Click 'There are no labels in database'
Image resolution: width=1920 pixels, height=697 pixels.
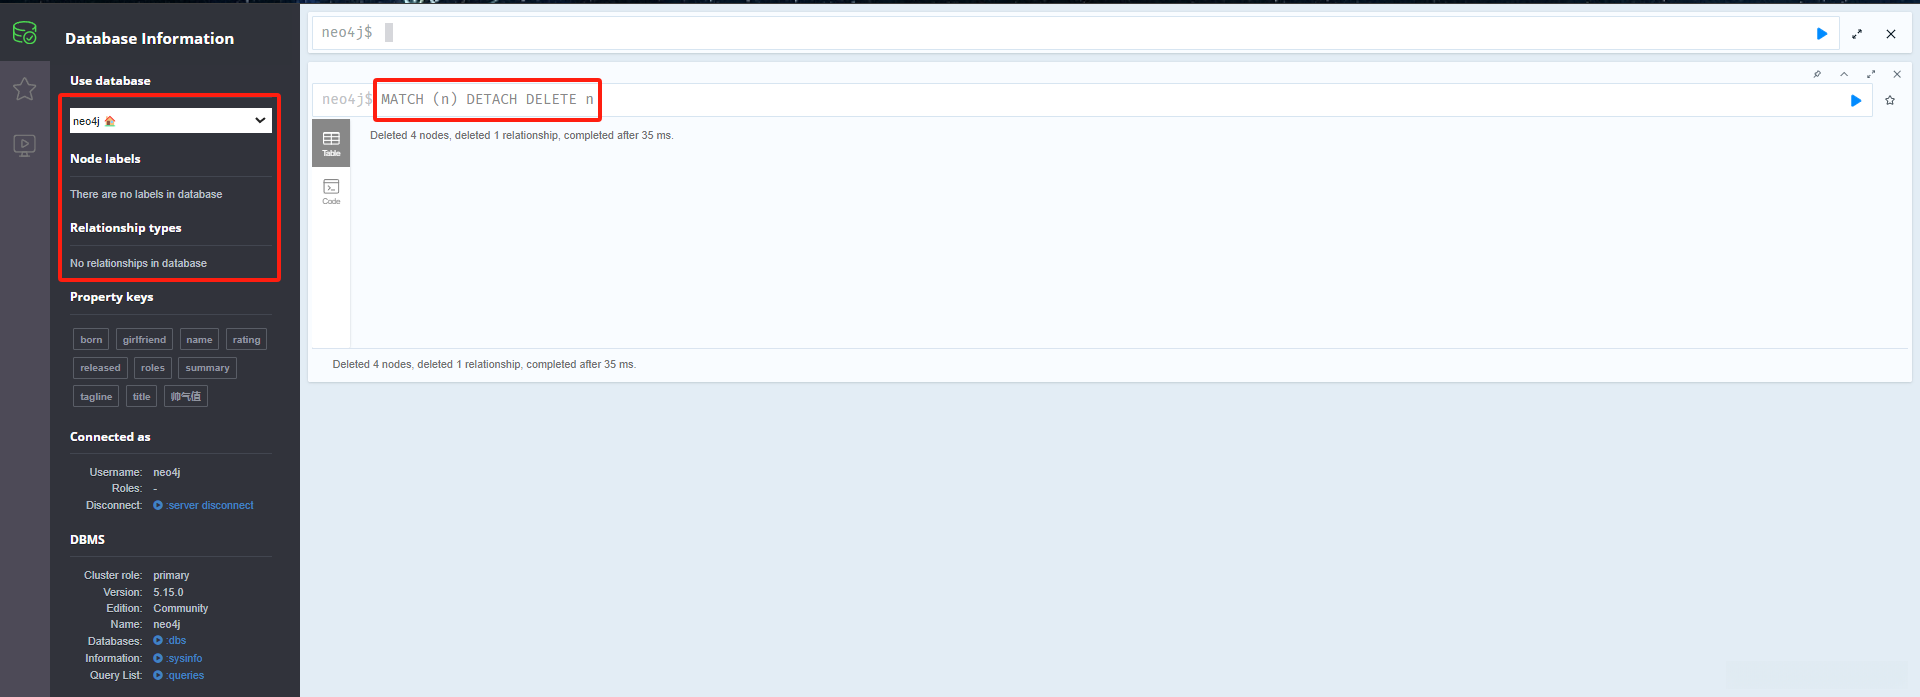(146, 194)
